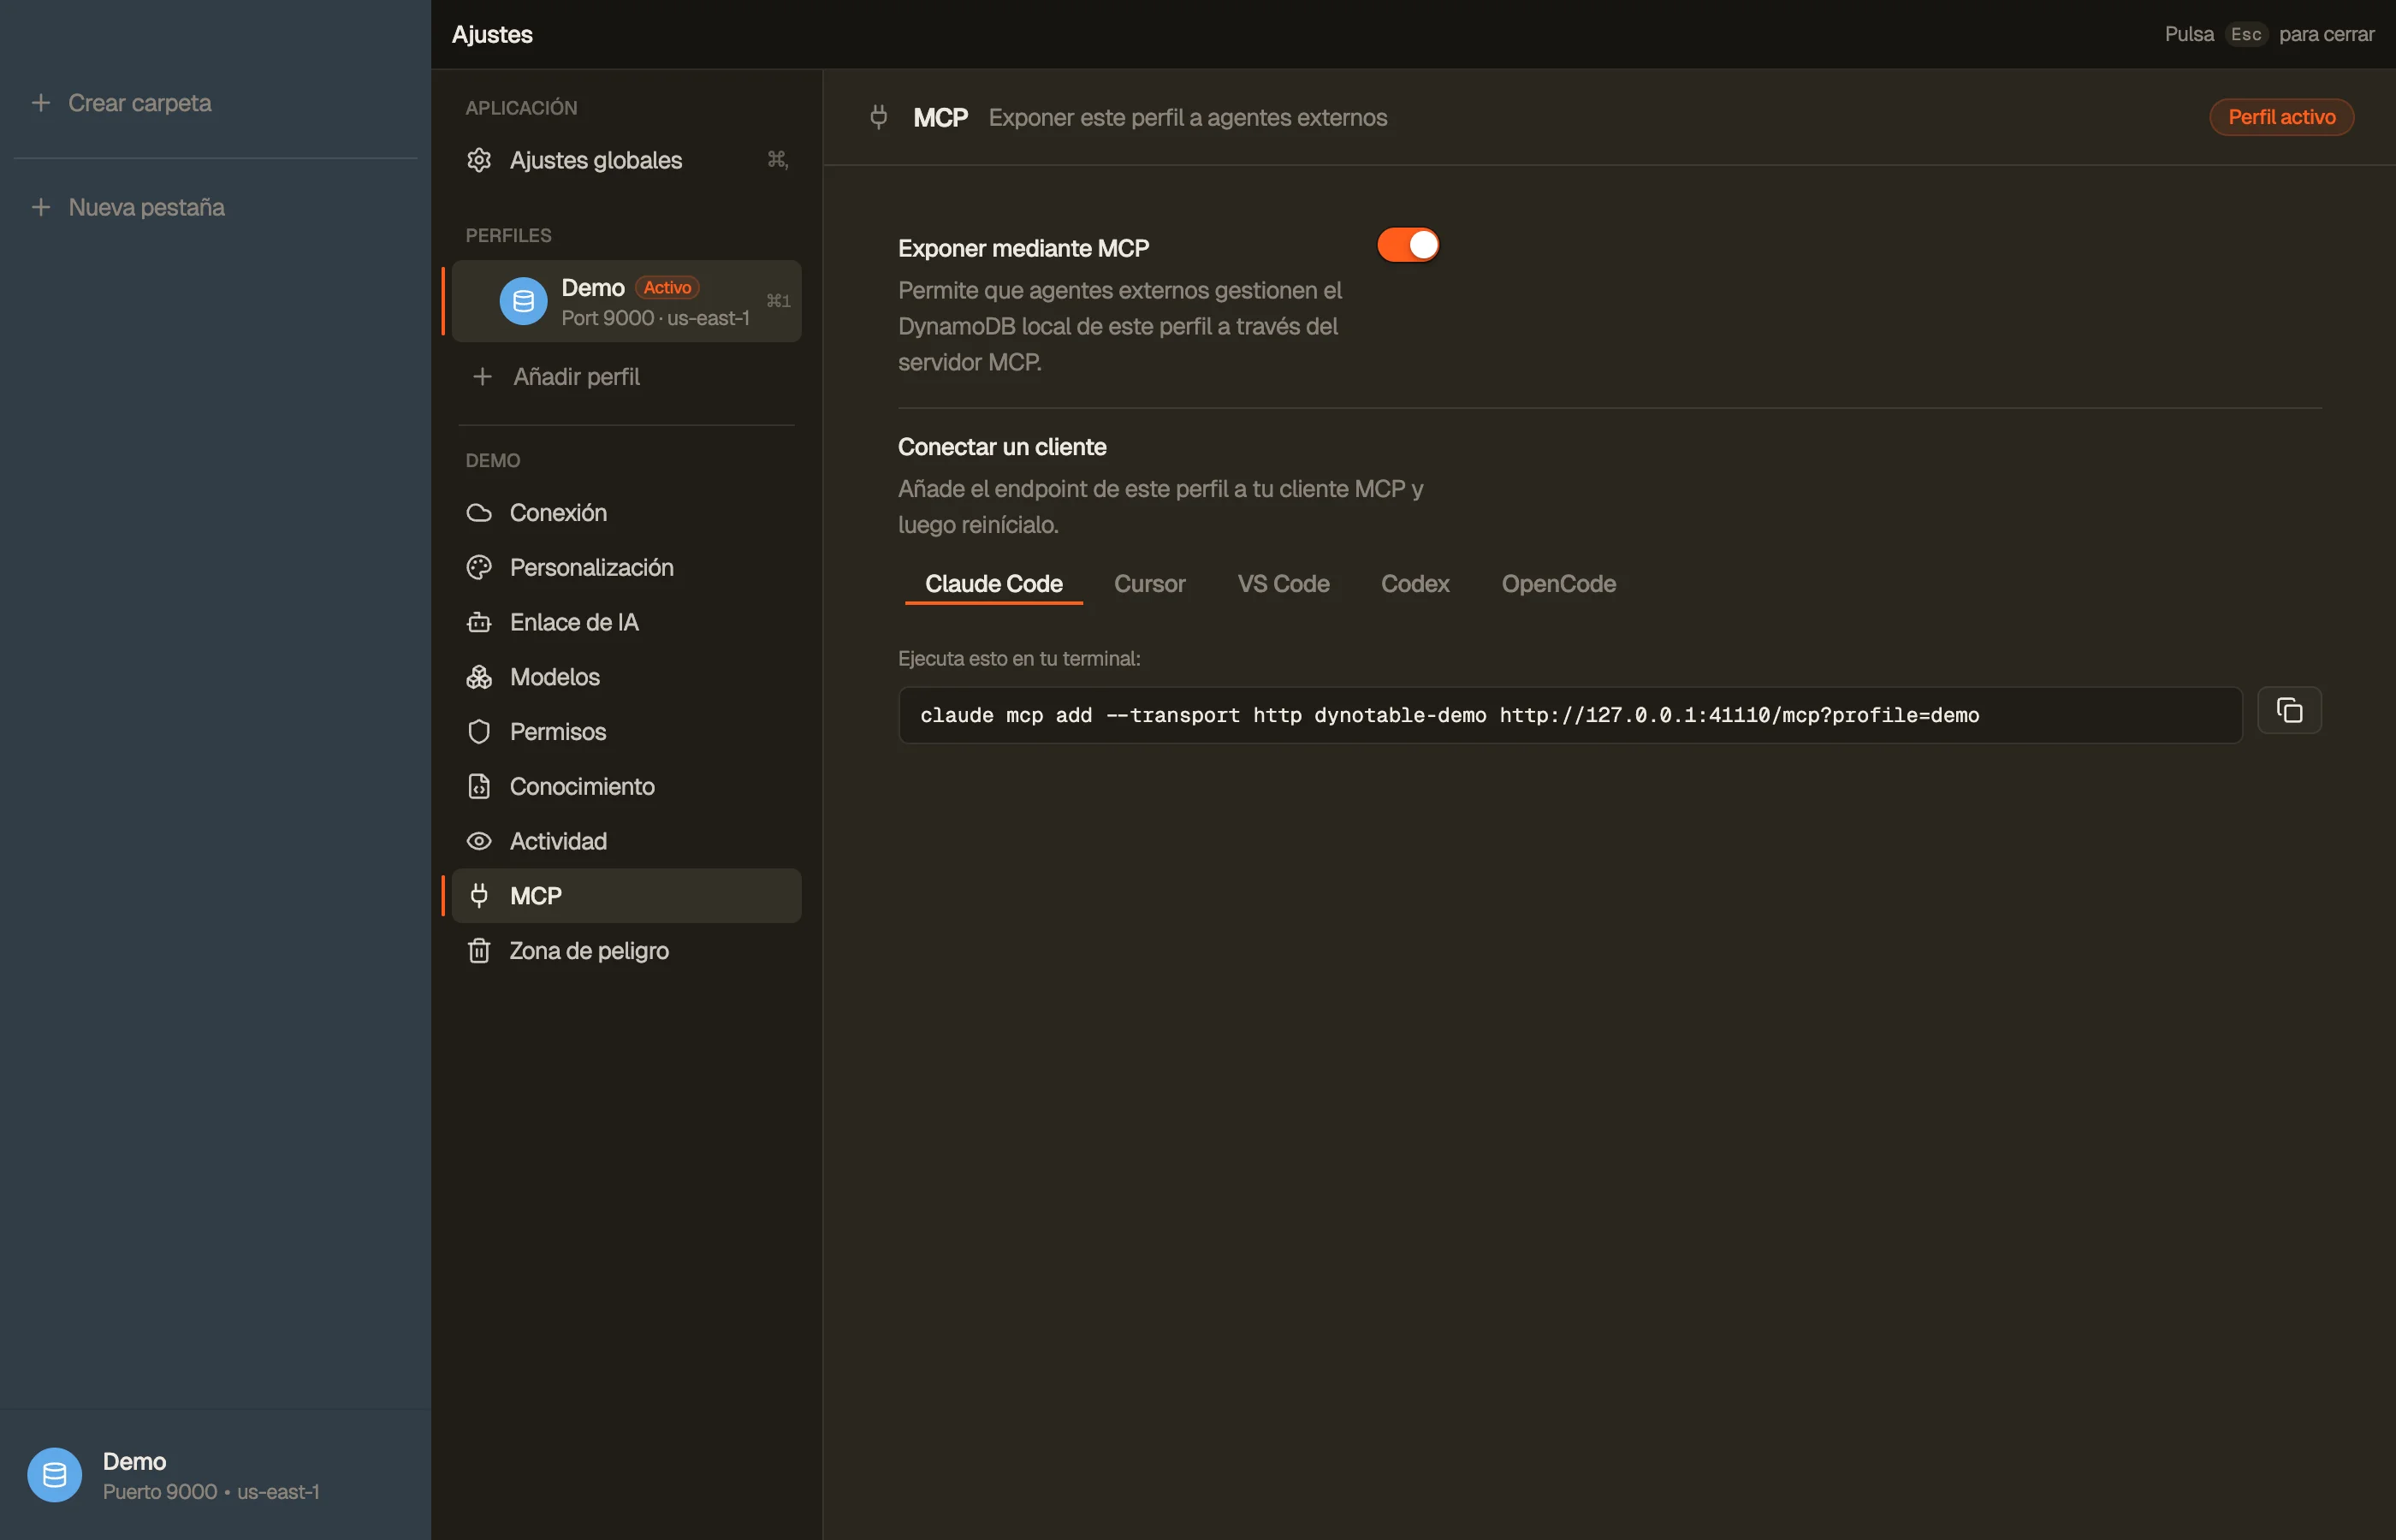Click the Port 9000 · us-east-1 profile text
The image size is (2396, 1540).
click(655, 318)
